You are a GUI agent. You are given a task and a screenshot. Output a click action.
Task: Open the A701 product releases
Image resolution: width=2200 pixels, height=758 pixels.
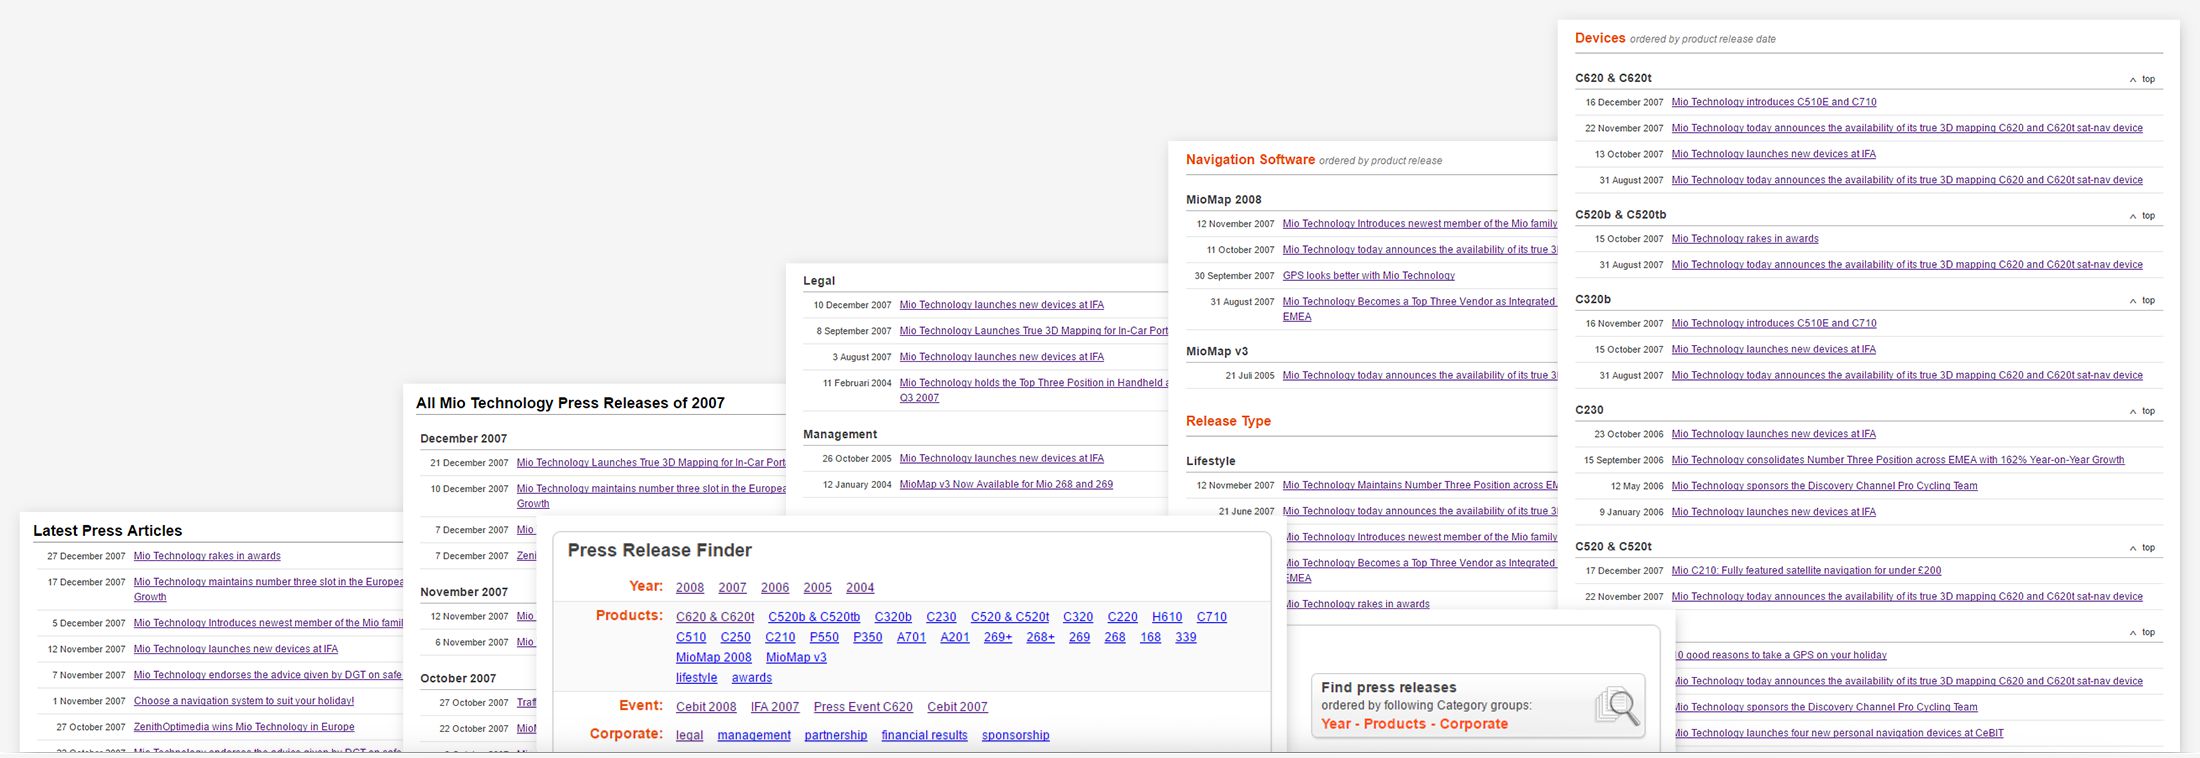click(x=911, y=637)
